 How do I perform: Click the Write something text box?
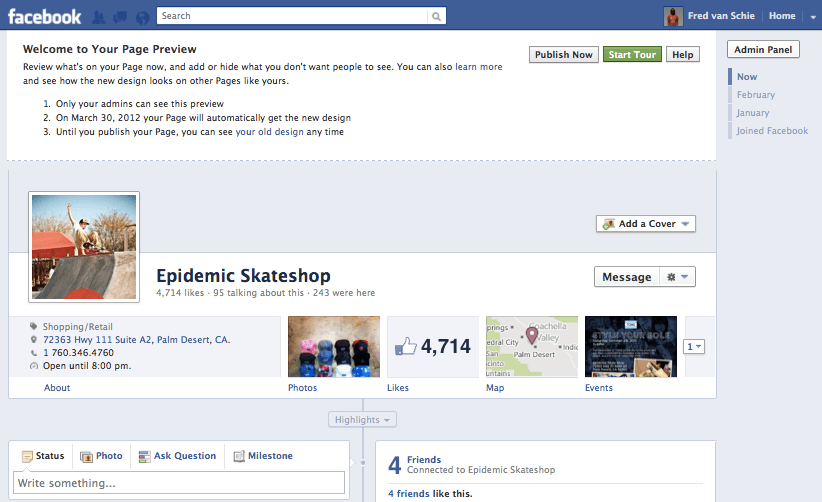[179, 483]
